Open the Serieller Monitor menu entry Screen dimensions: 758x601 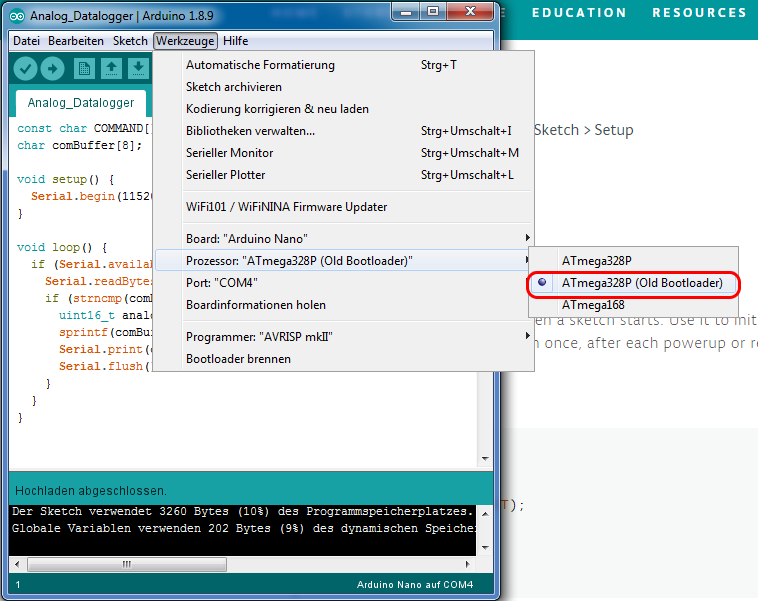pyautogui.click(x=229, y=153)
